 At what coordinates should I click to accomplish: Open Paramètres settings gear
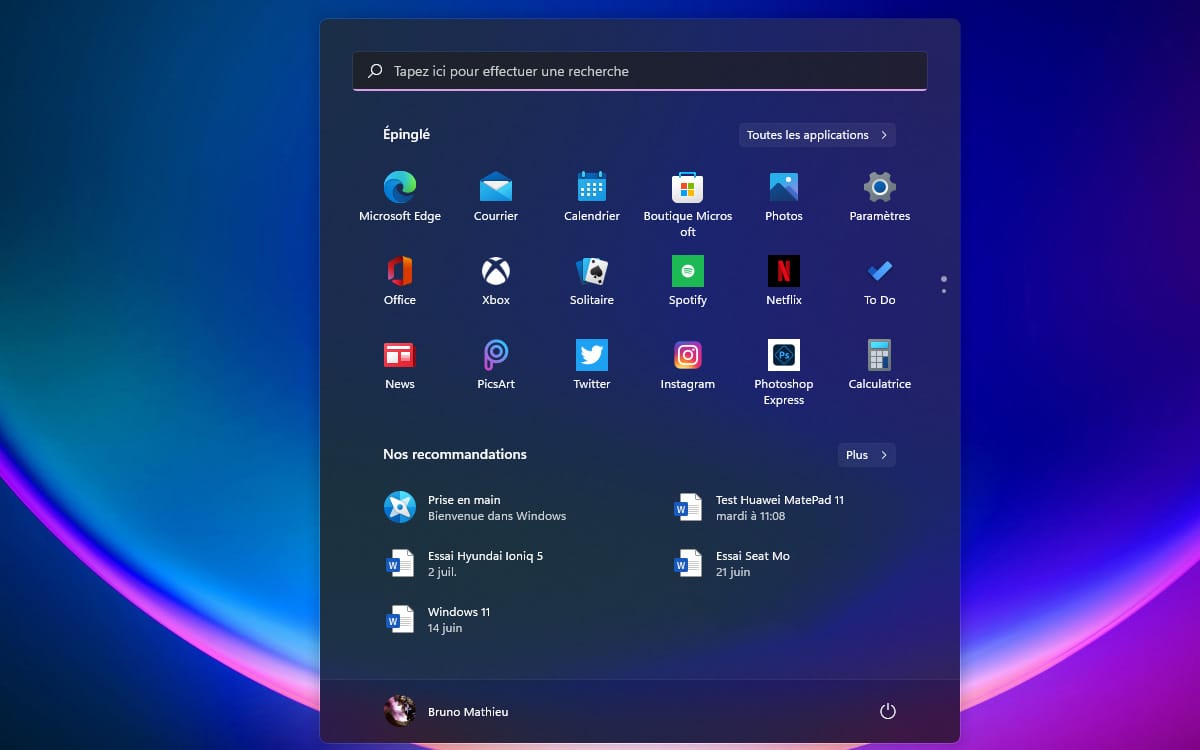[880, 187]
